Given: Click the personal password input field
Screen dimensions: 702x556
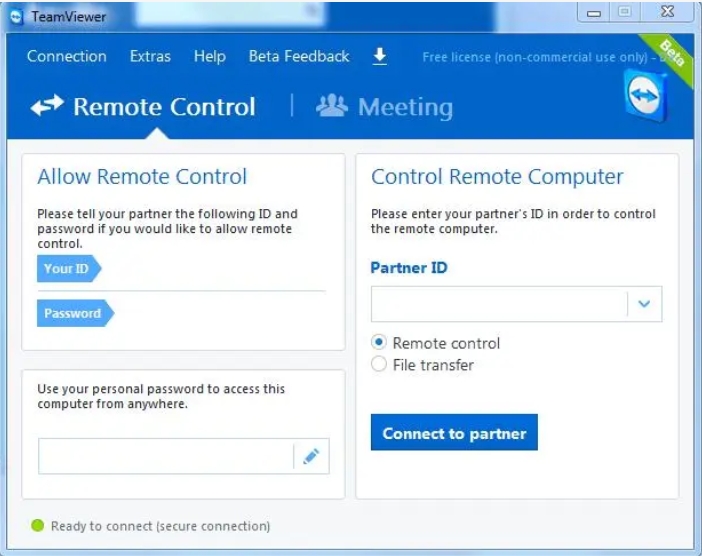Looking at the screenshot, I should click(x=165, y=456).
